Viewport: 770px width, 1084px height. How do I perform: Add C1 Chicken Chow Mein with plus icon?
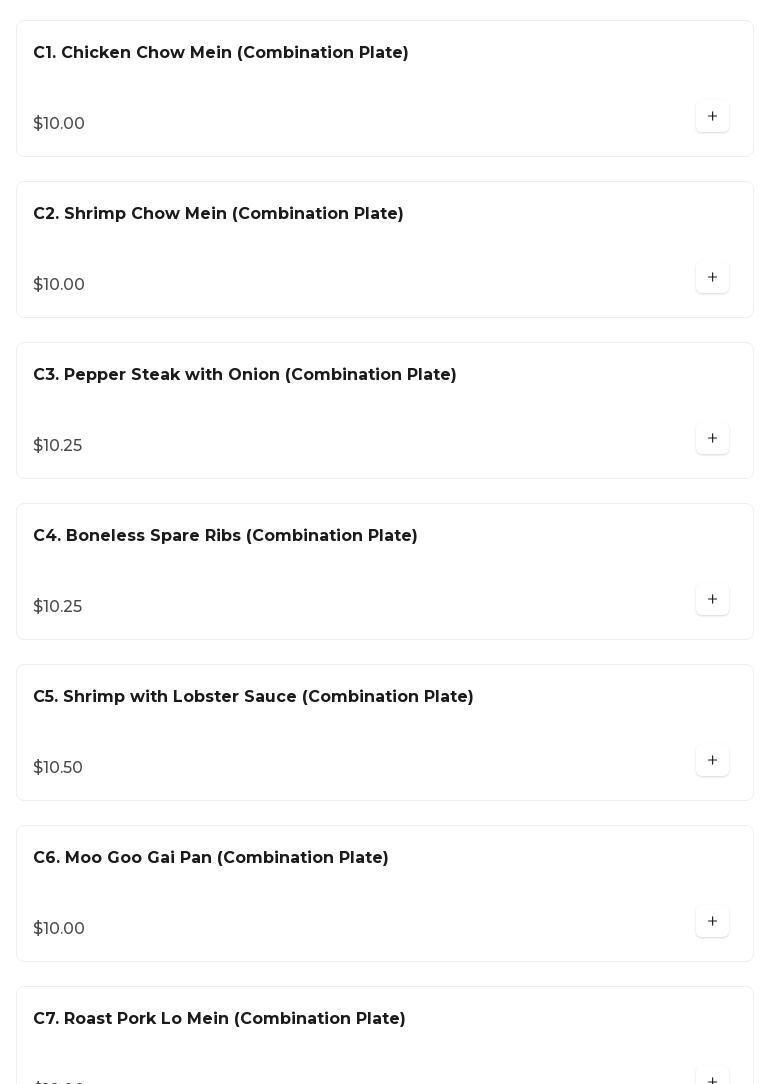(x=712, y=116)
